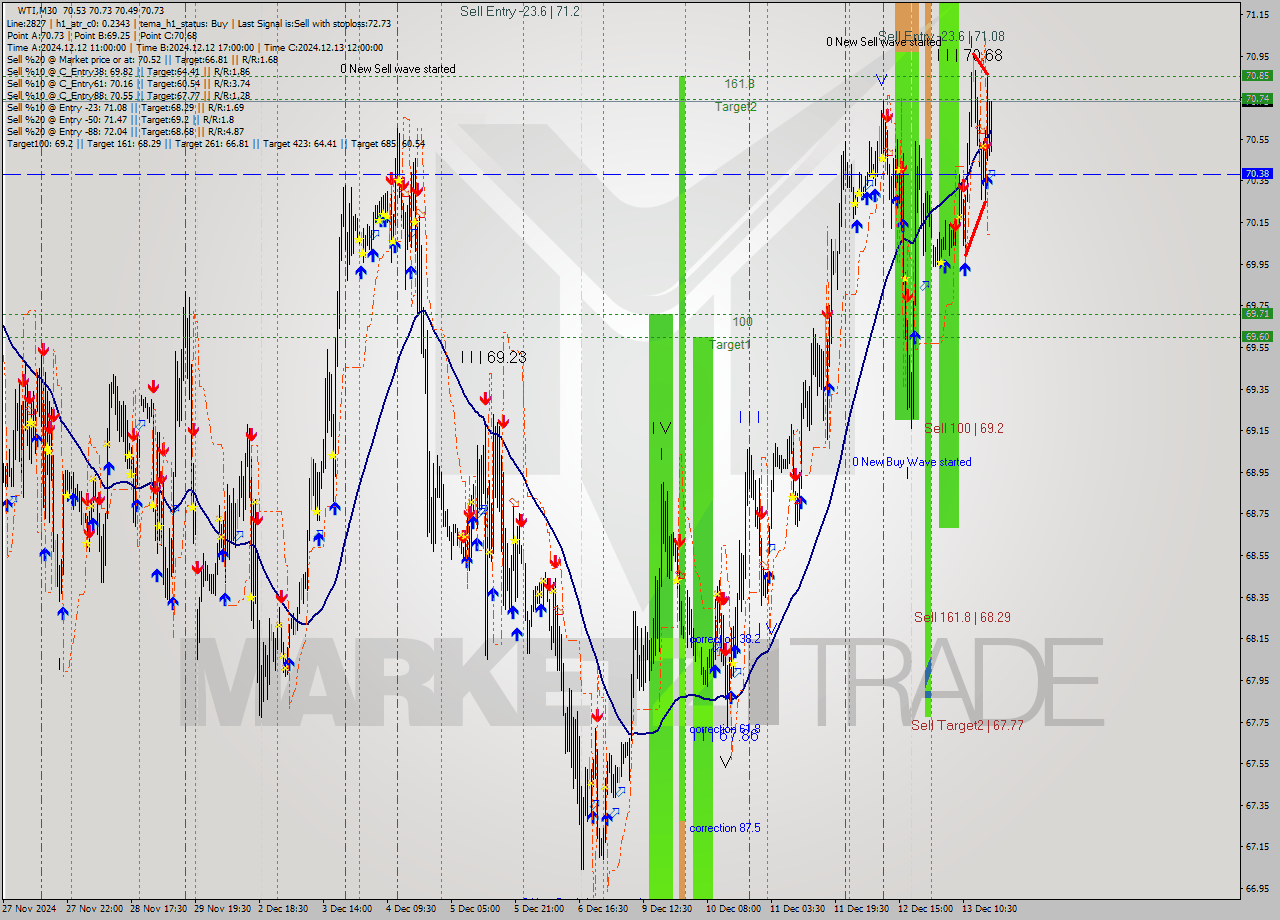Select the correction 87.5 label
The height and width of the screenshot is (920, 1280).
point(725,828)
